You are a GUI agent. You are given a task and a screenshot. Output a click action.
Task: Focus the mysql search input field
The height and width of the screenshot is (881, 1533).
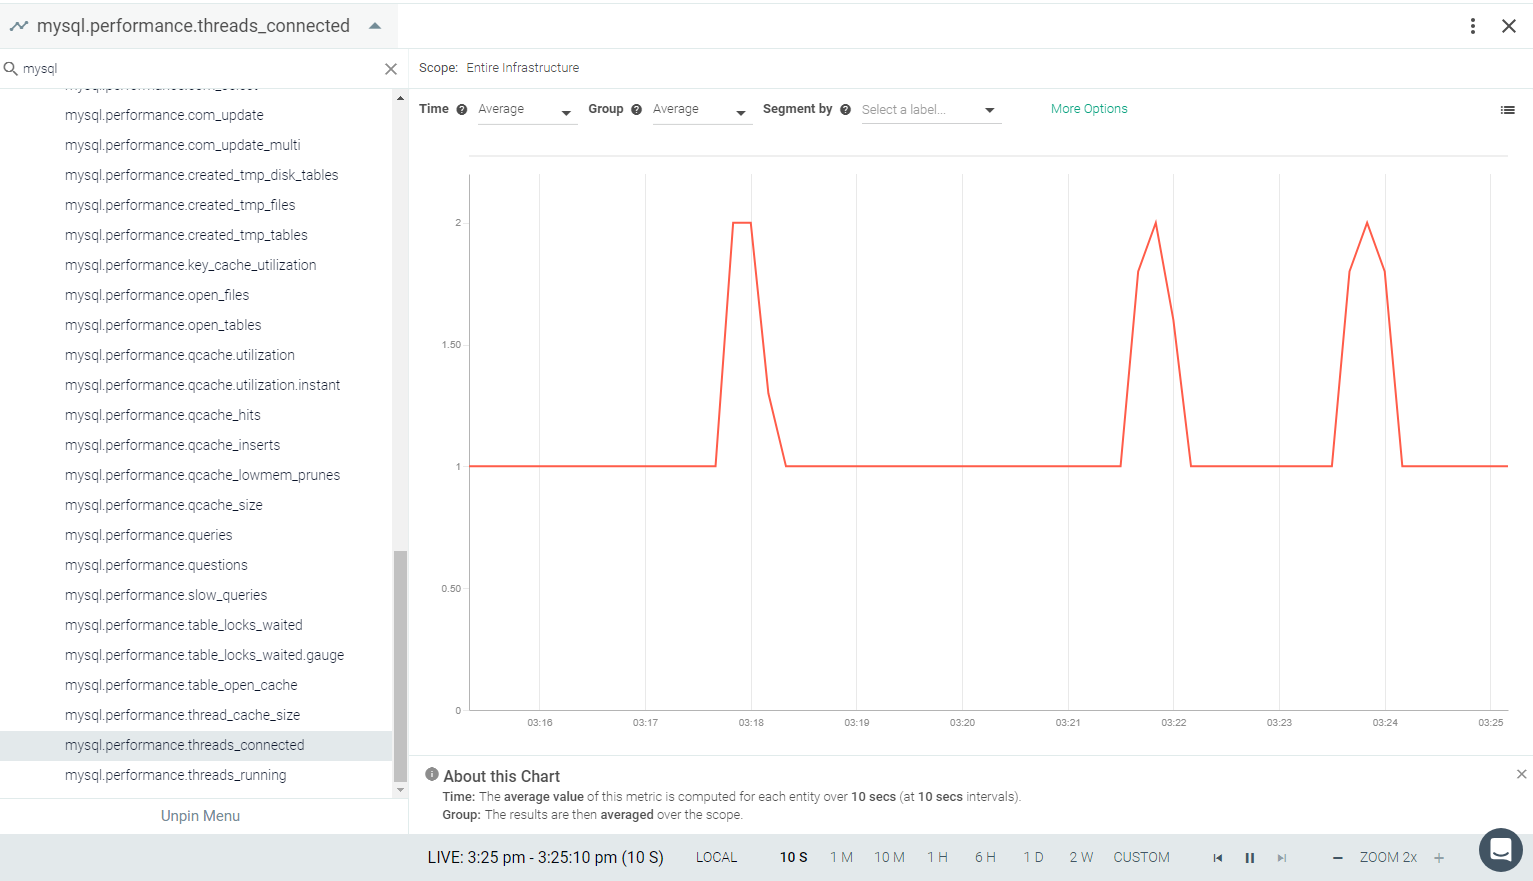click(200, 69)
